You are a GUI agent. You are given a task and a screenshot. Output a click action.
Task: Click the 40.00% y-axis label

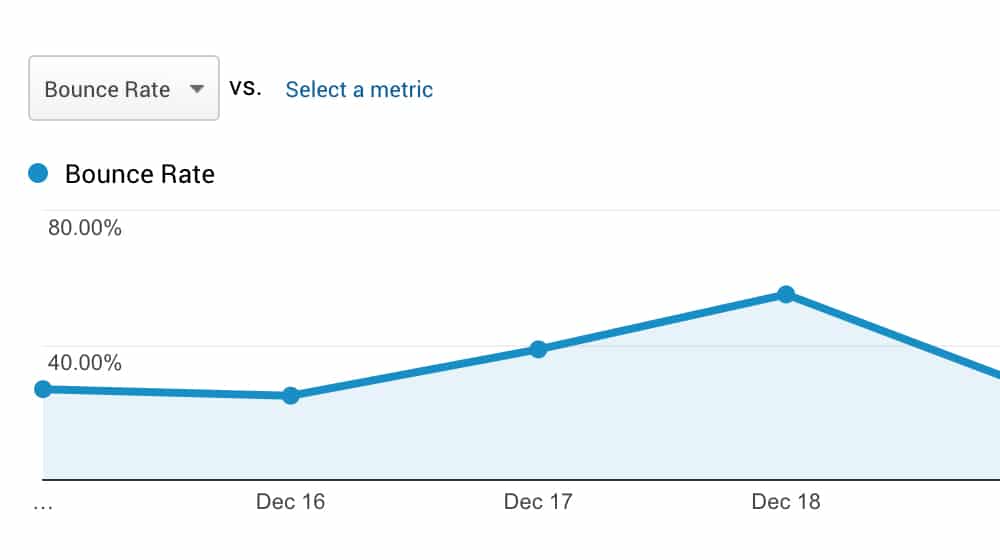(x=85, y=363)
